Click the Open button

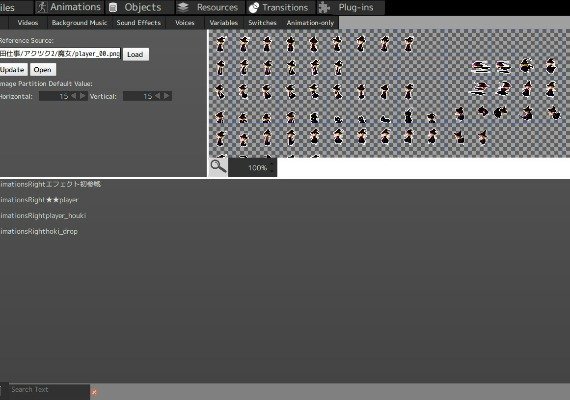pos(43,69)
